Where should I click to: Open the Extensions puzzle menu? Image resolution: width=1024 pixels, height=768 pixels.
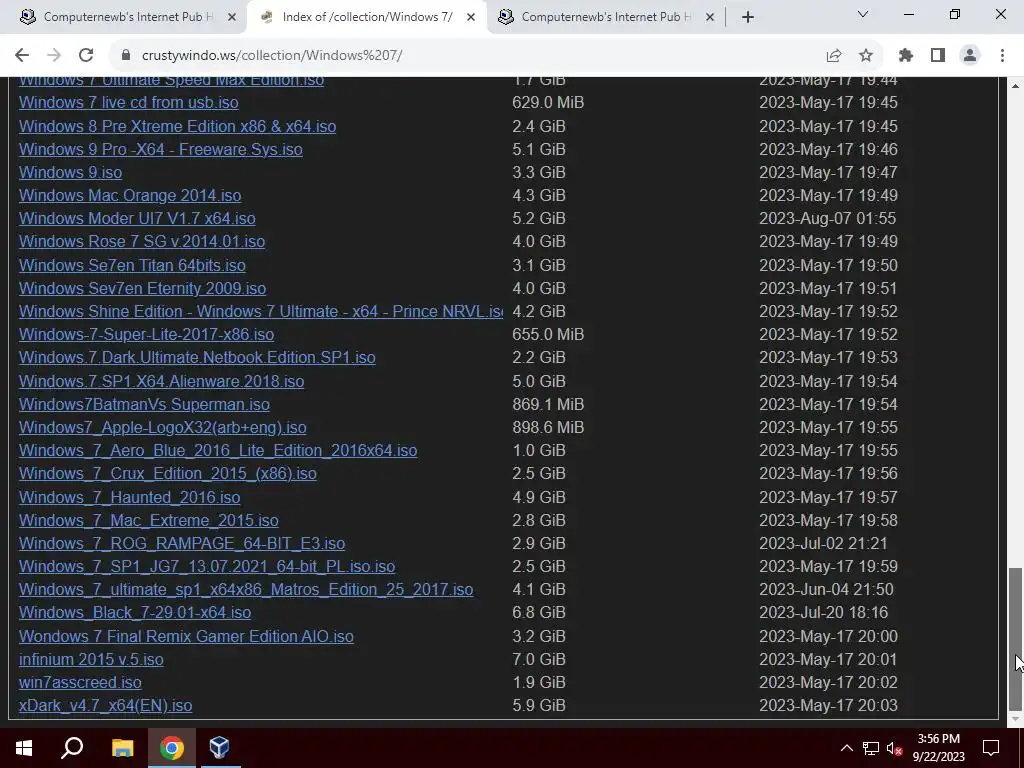coord(906,56)
